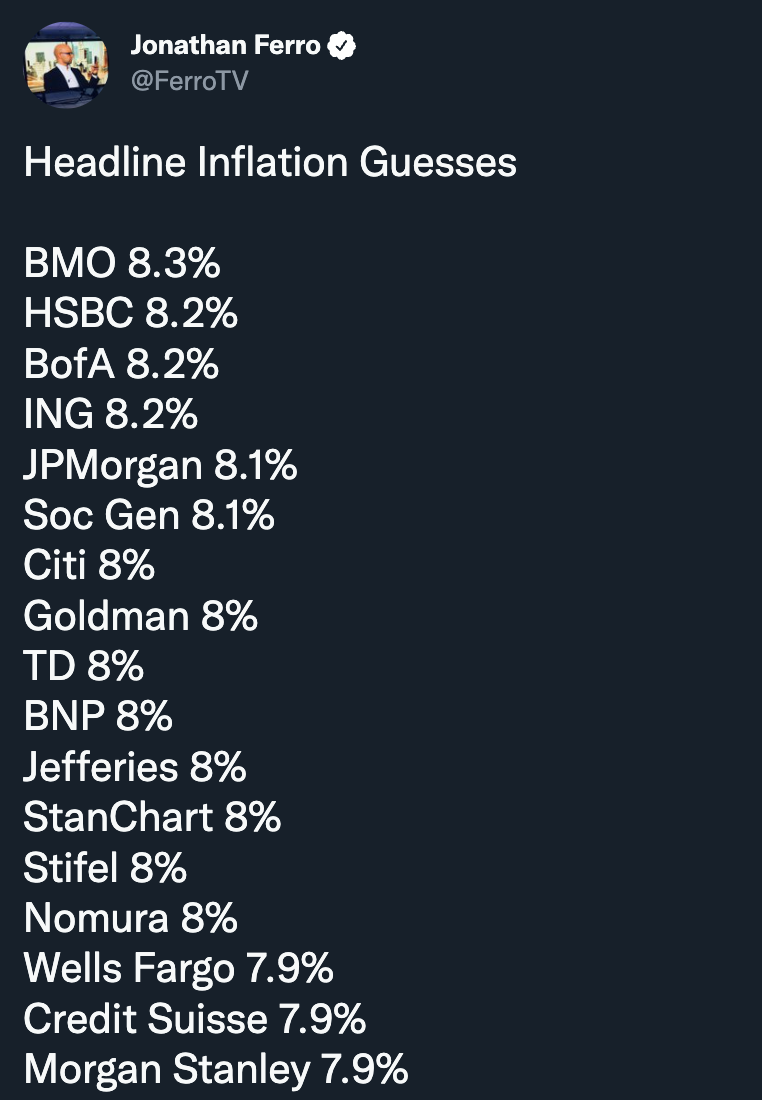Click the Jefferies 8% line

135,767
